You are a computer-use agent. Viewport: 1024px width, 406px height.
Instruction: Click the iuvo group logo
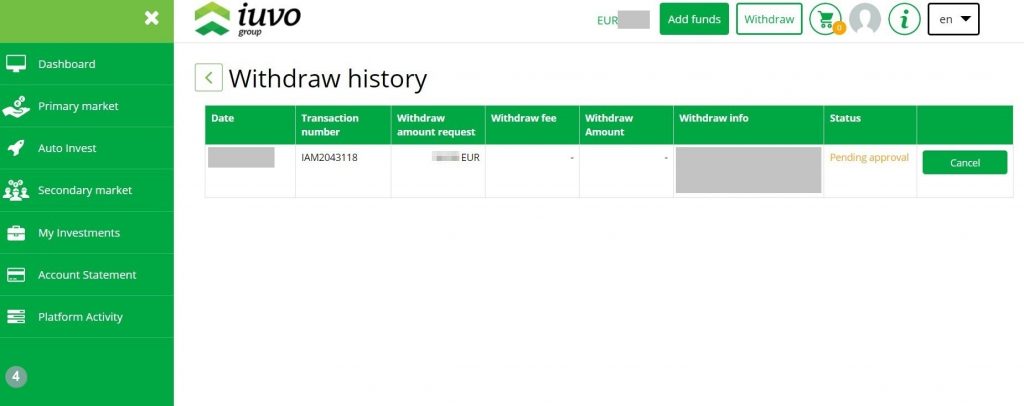coord(247,19)
